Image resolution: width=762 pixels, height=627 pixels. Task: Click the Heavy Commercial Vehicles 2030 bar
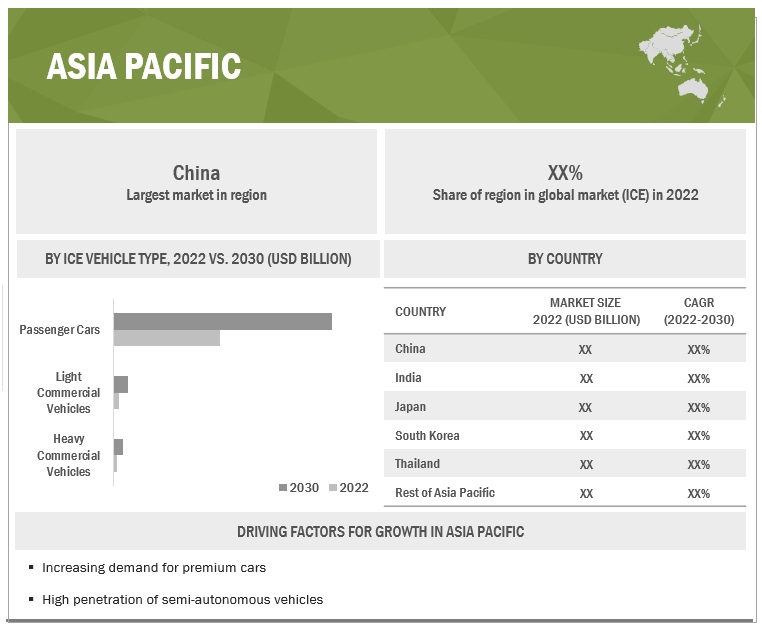point(118,447)
